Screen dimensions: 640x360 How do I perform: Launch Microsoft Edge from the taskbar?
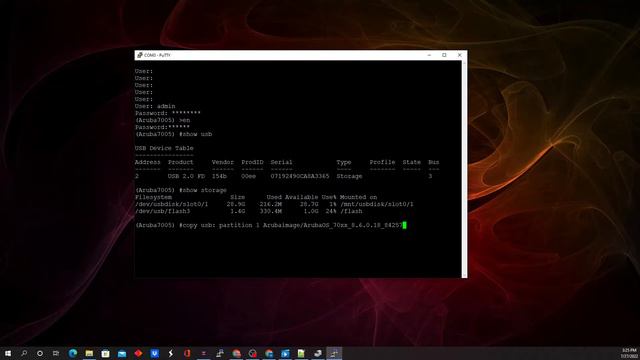point(73,353)
